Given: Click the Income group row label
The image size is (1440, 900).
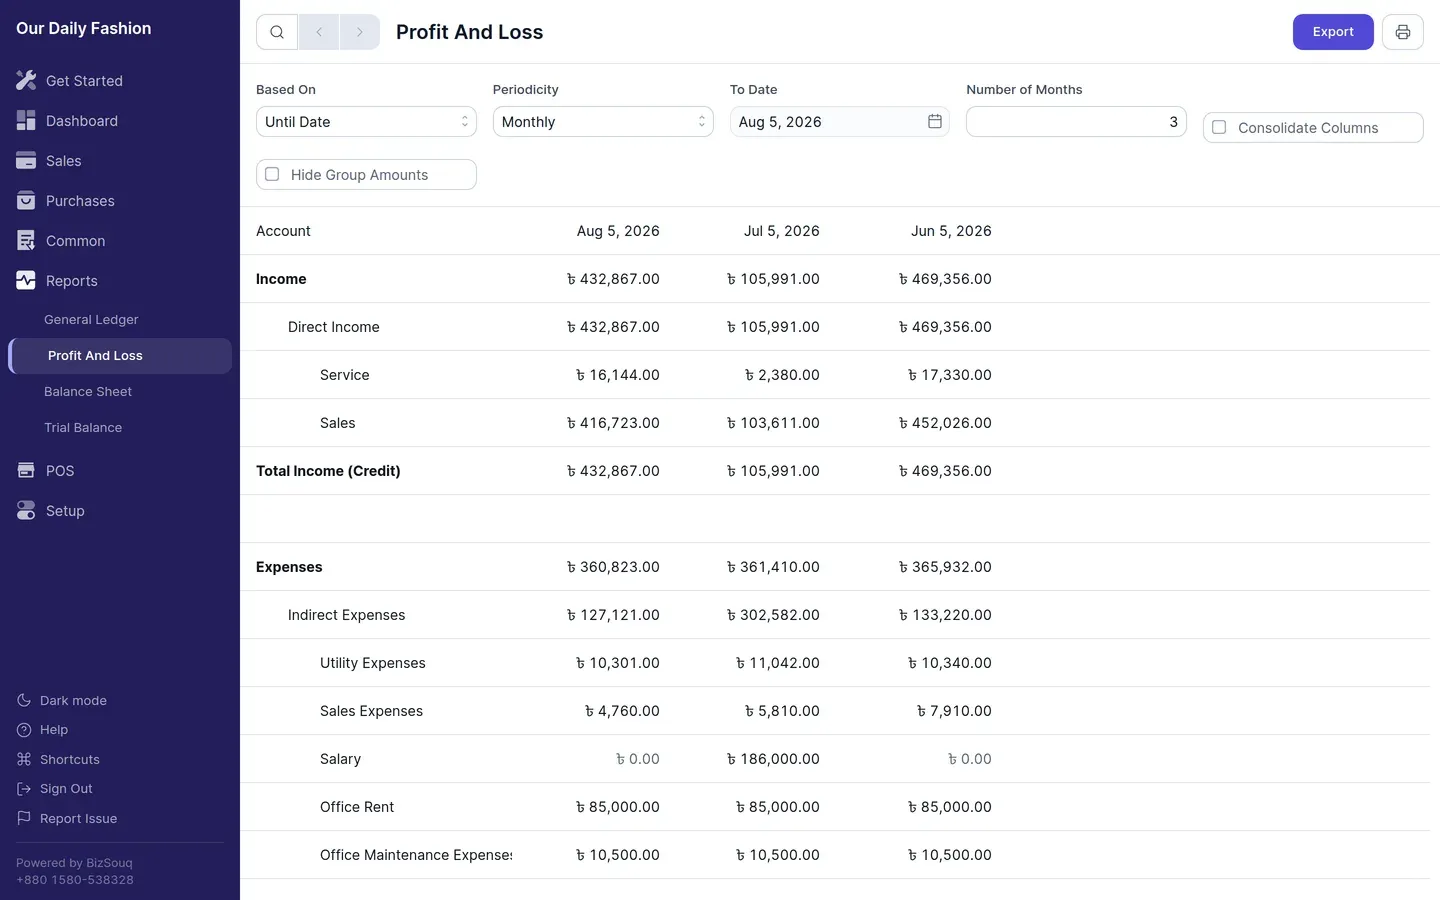Looking at the screenshot, I should (281, 279).
